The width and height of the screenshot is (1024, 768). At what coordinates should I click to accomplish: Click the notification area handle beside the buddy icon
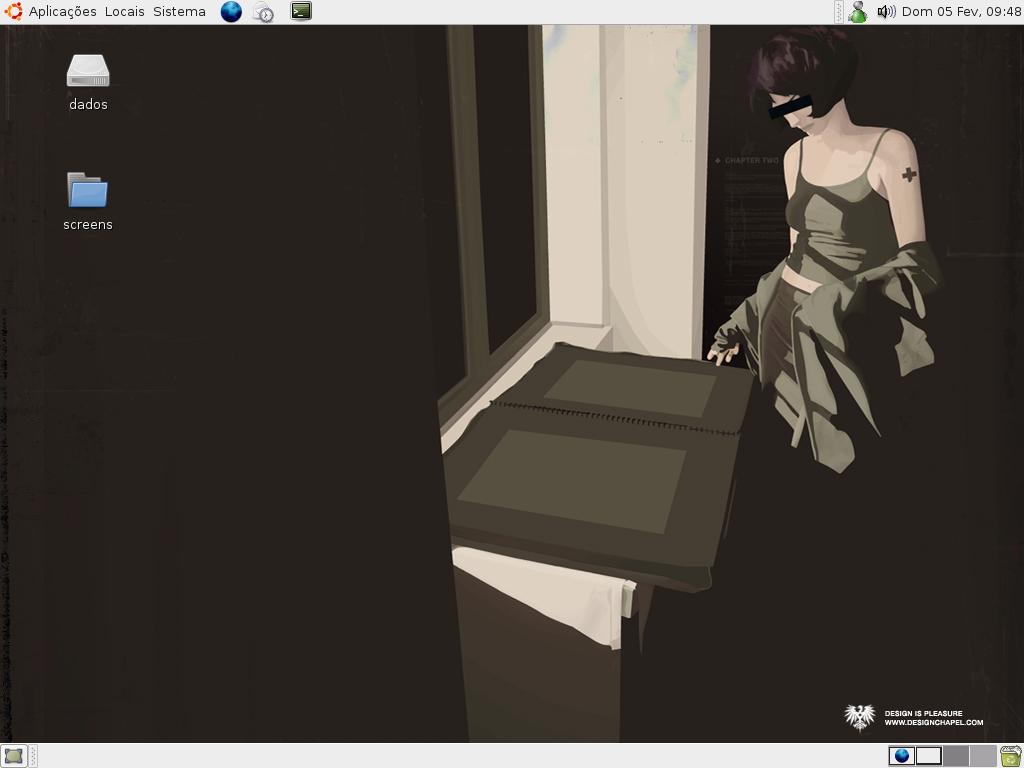tap(839, 12)
